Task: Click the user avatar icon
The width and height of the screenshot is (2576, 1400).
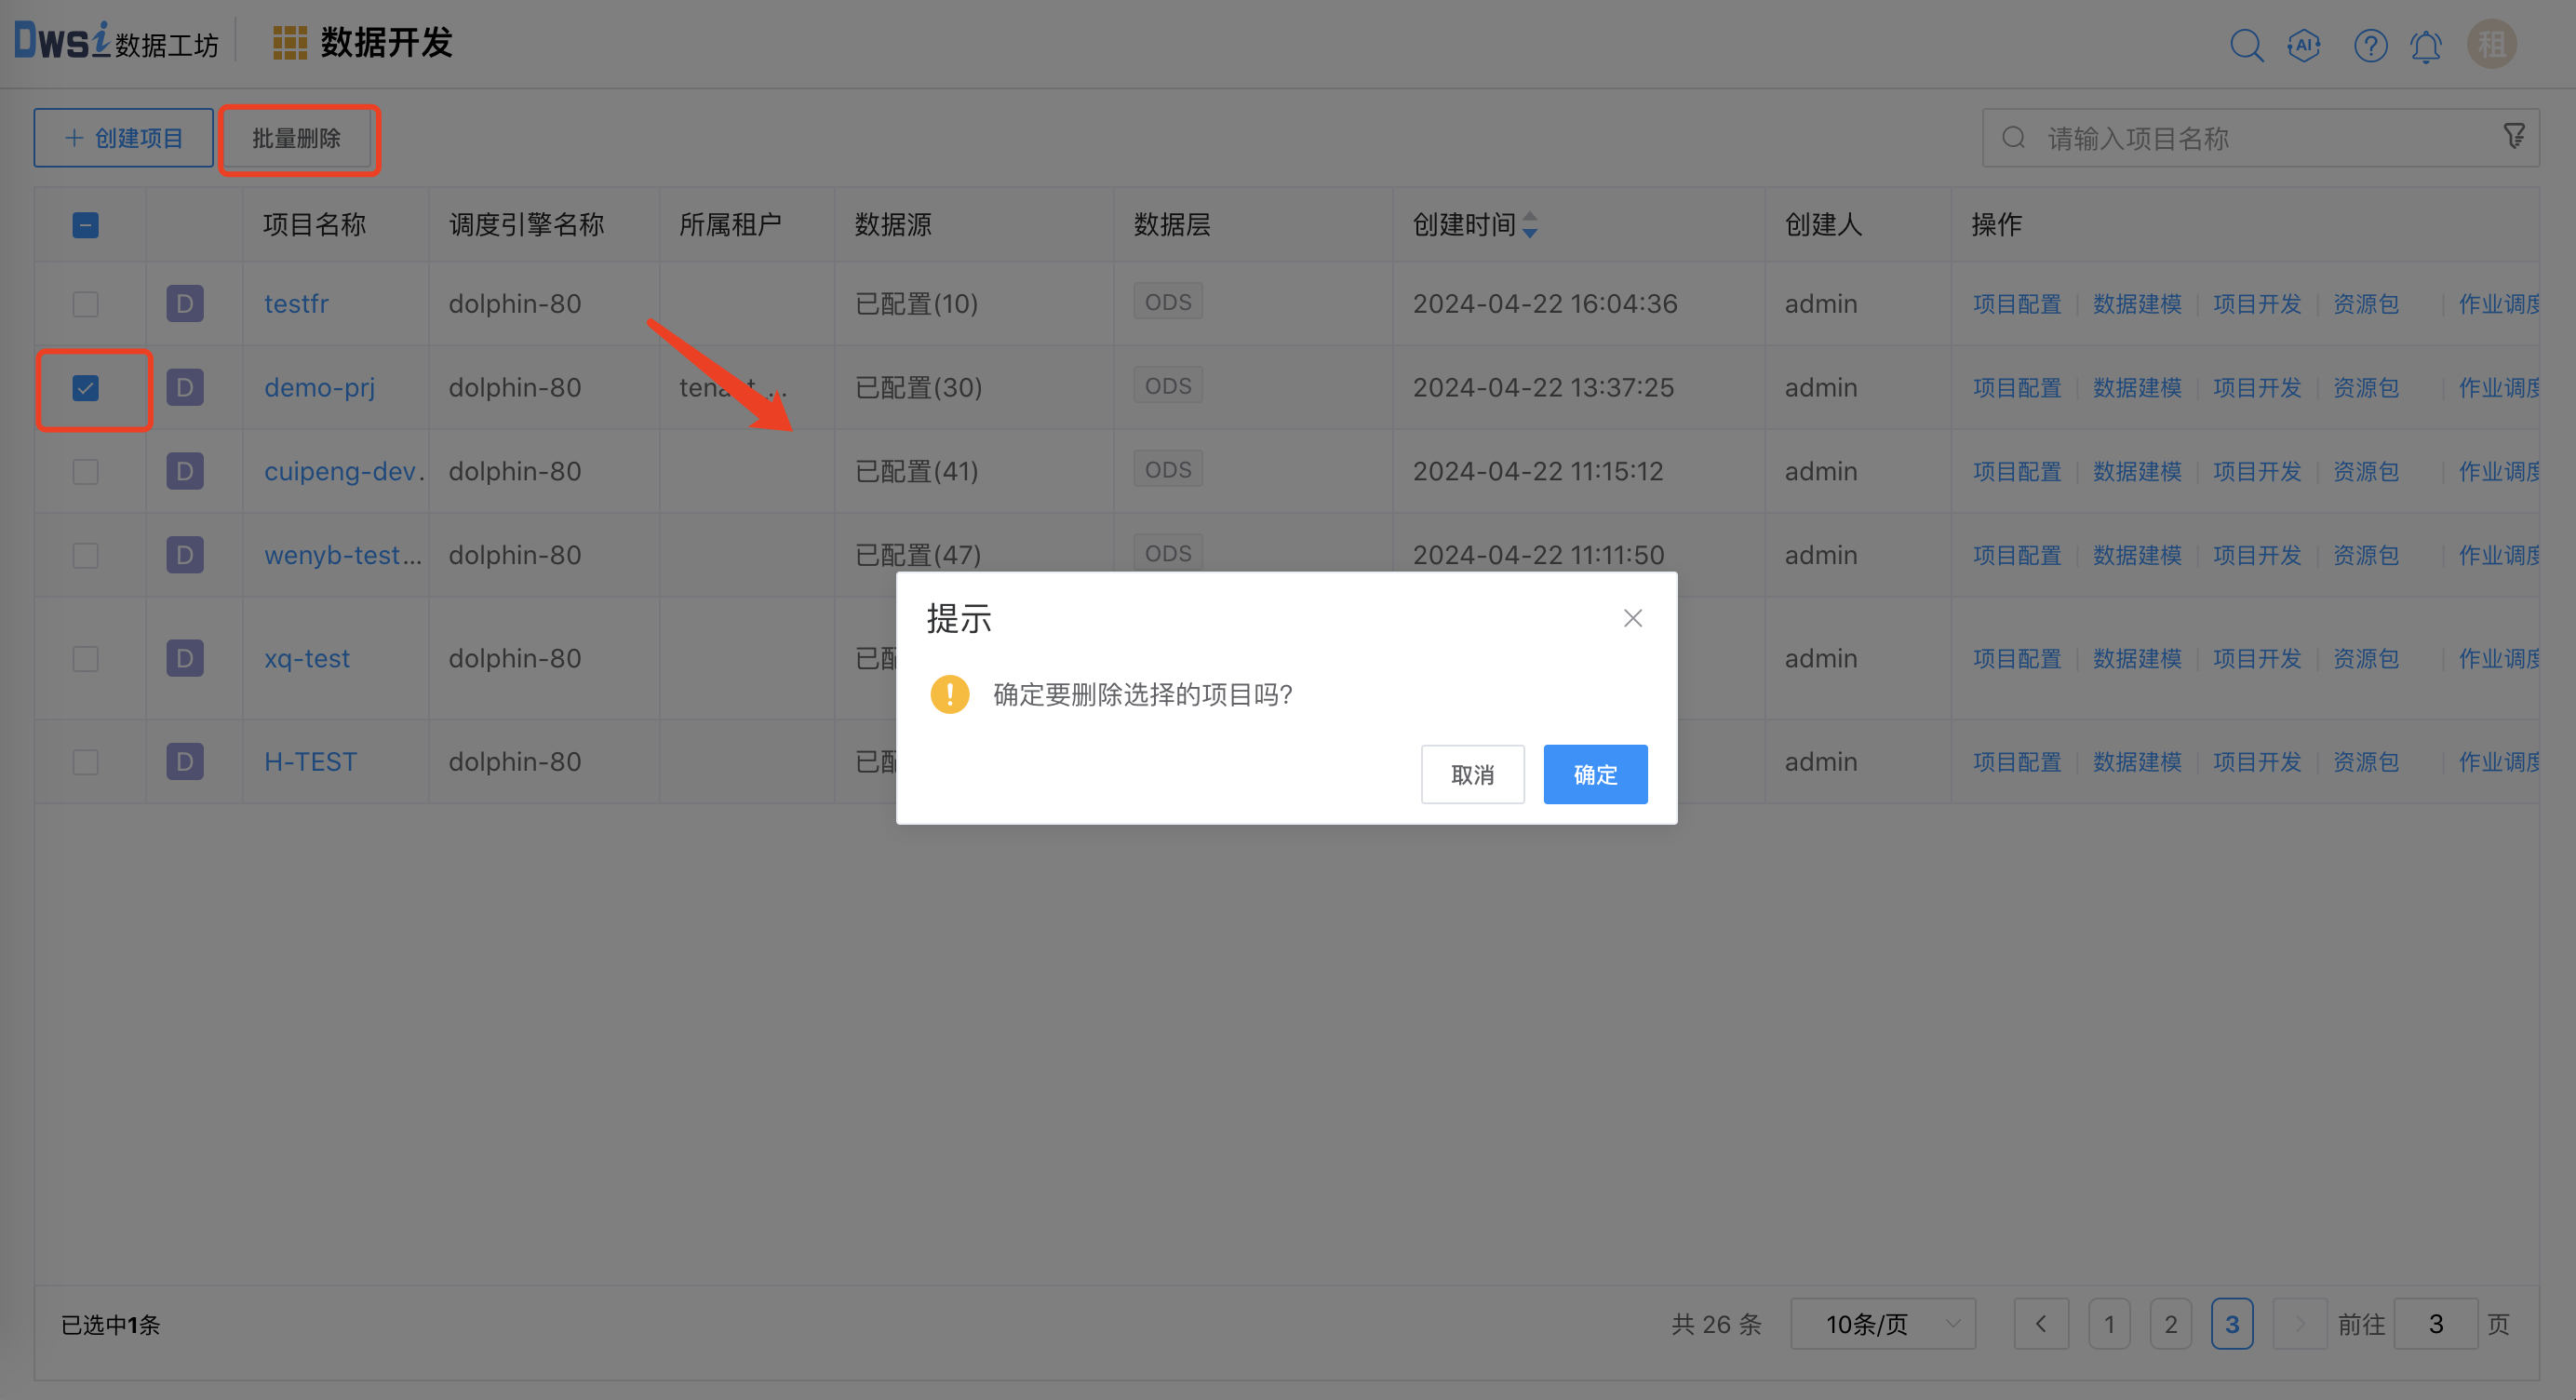Action: click(x=2491, y=44)
